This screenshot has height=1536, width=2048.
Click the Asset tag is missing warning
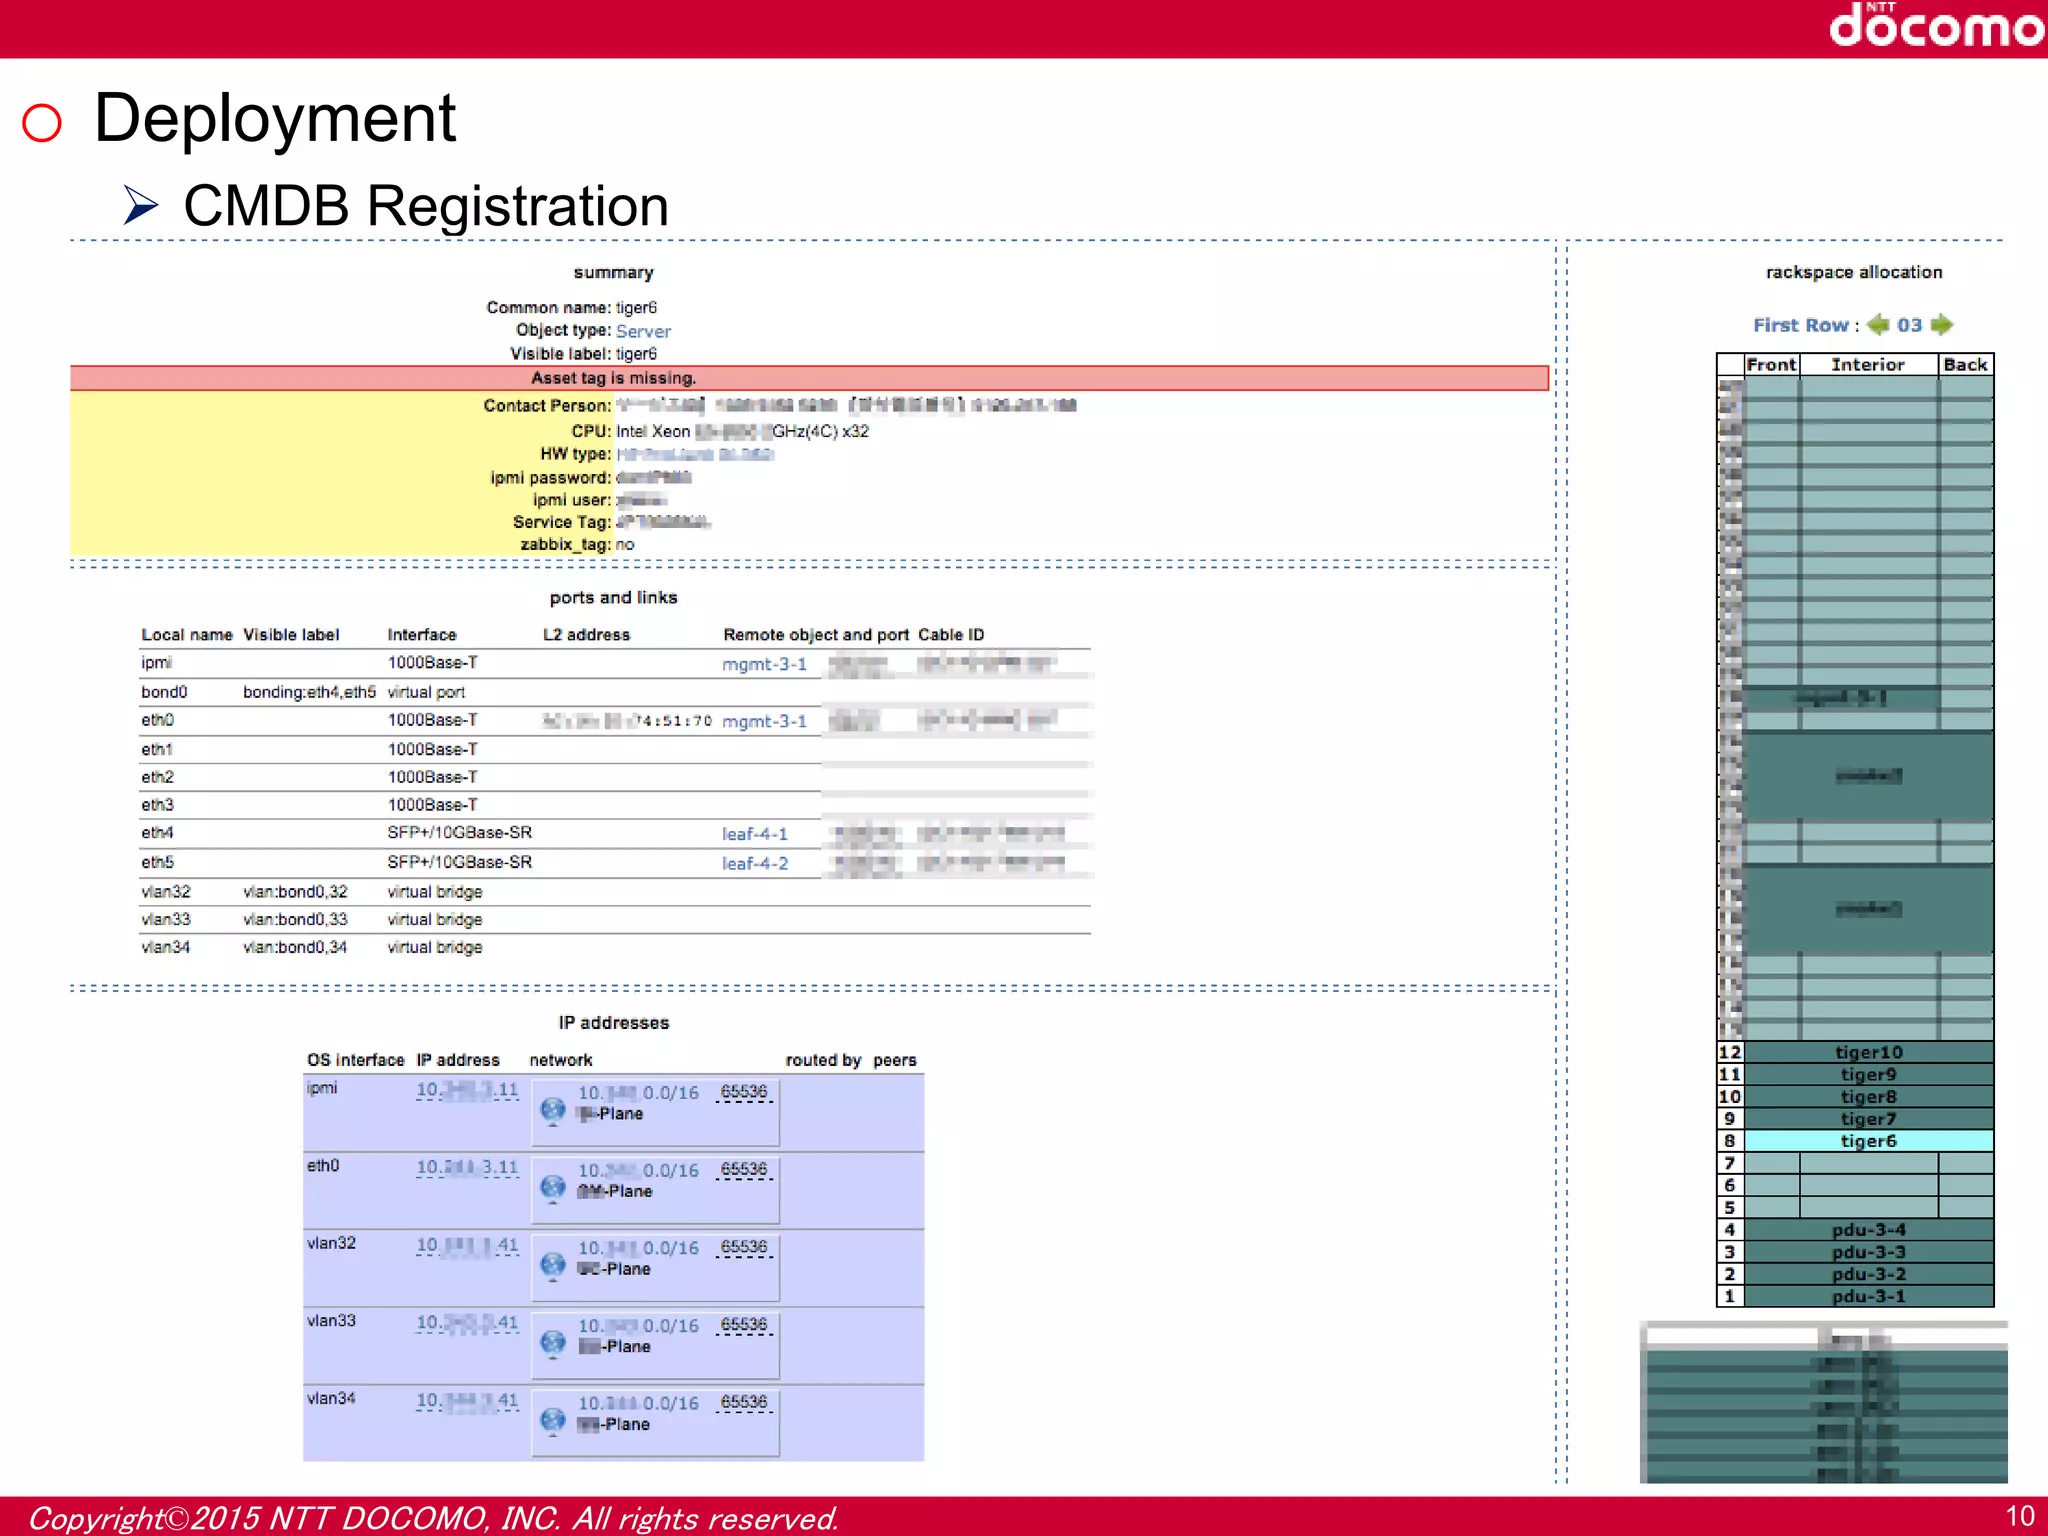(809, 378)
